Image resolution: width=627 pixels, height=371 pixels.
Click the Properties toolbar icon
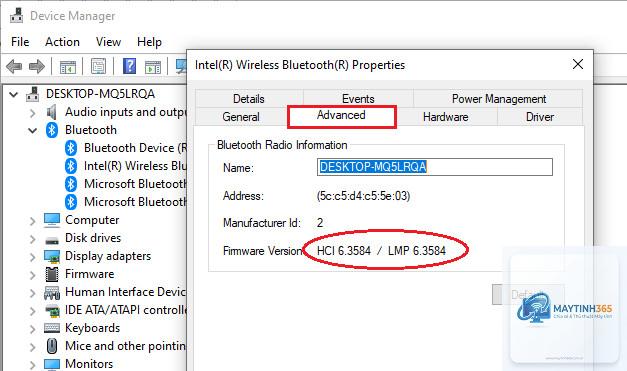[x=98, y=66]
